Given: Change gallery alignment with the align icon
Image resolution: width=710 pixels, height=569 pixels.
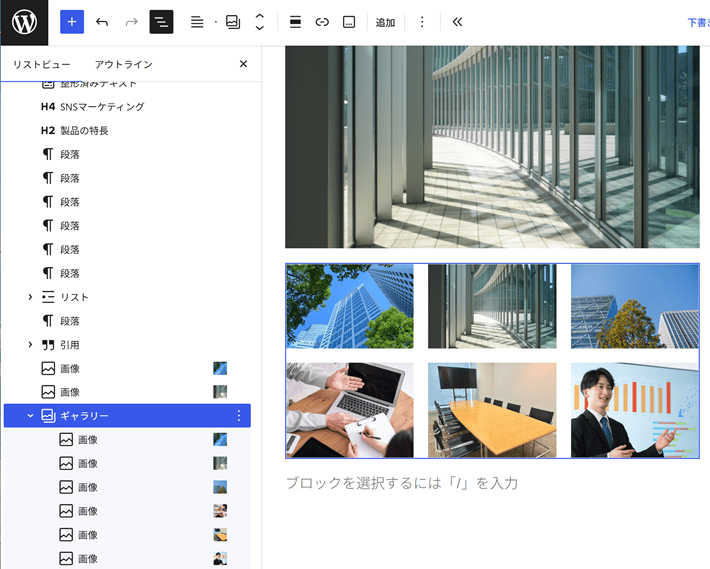Looking at the screenshot, I should 295,22.
